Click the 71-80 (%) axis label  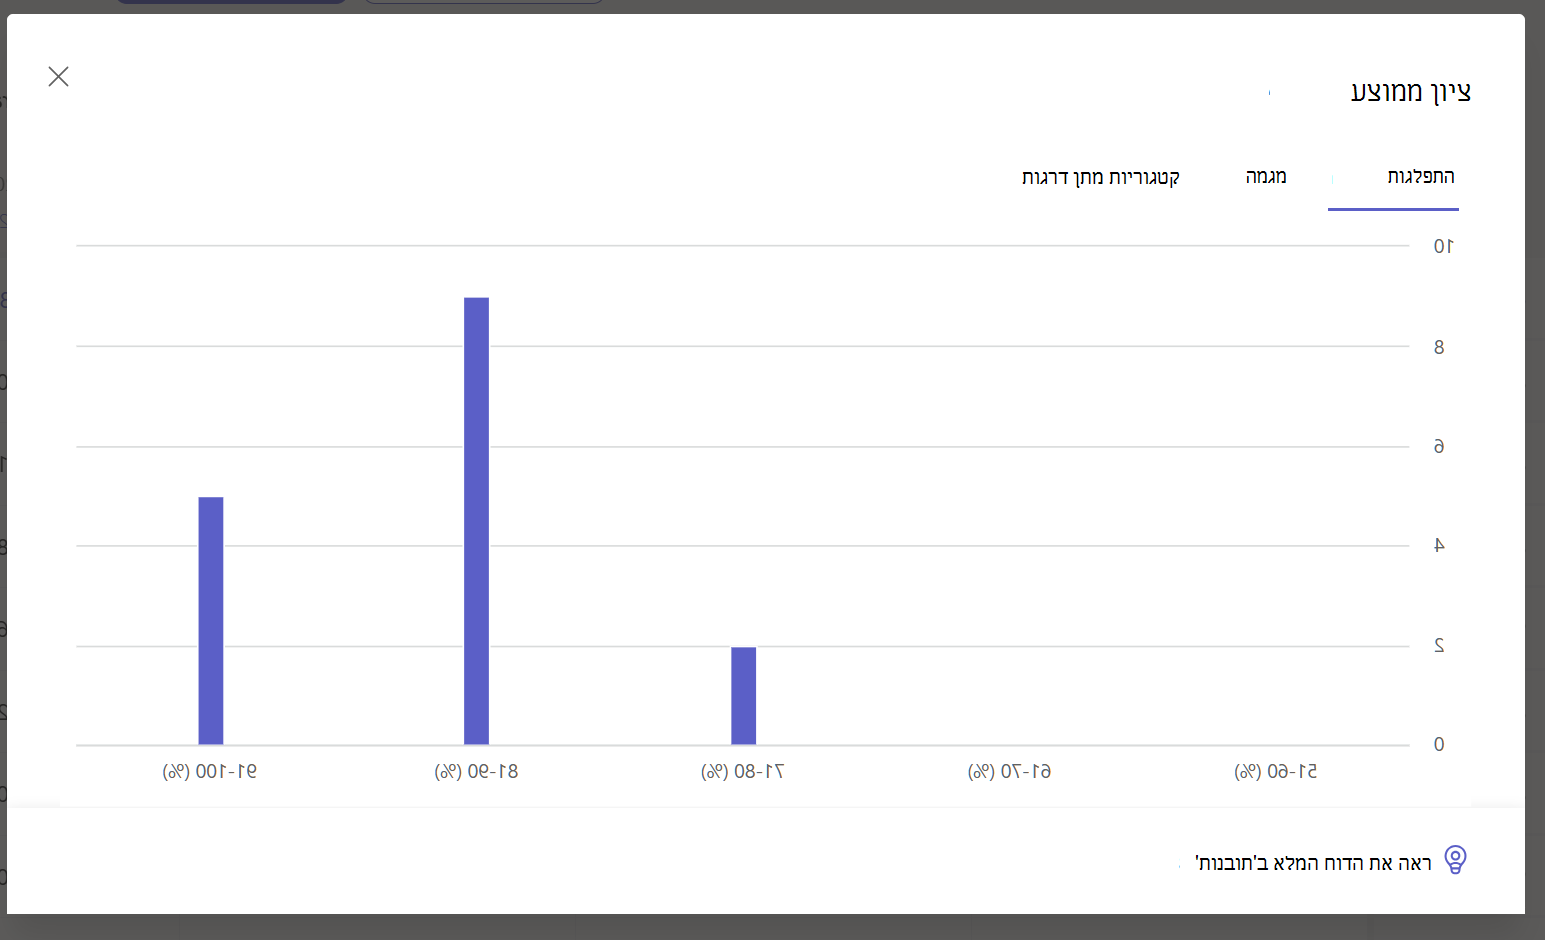pos(743,771)
